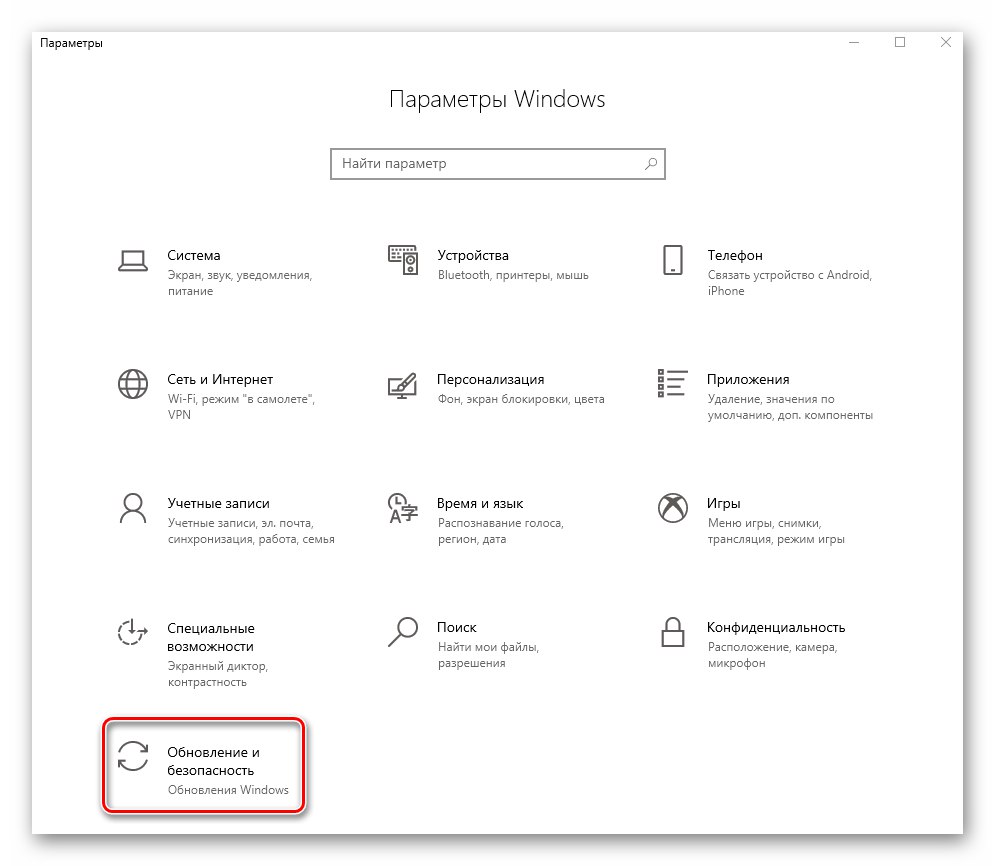The image size is (995, 866).
Task: Open Специальные возможности heading
Action: pyautogui.click(x=211, y=637)
